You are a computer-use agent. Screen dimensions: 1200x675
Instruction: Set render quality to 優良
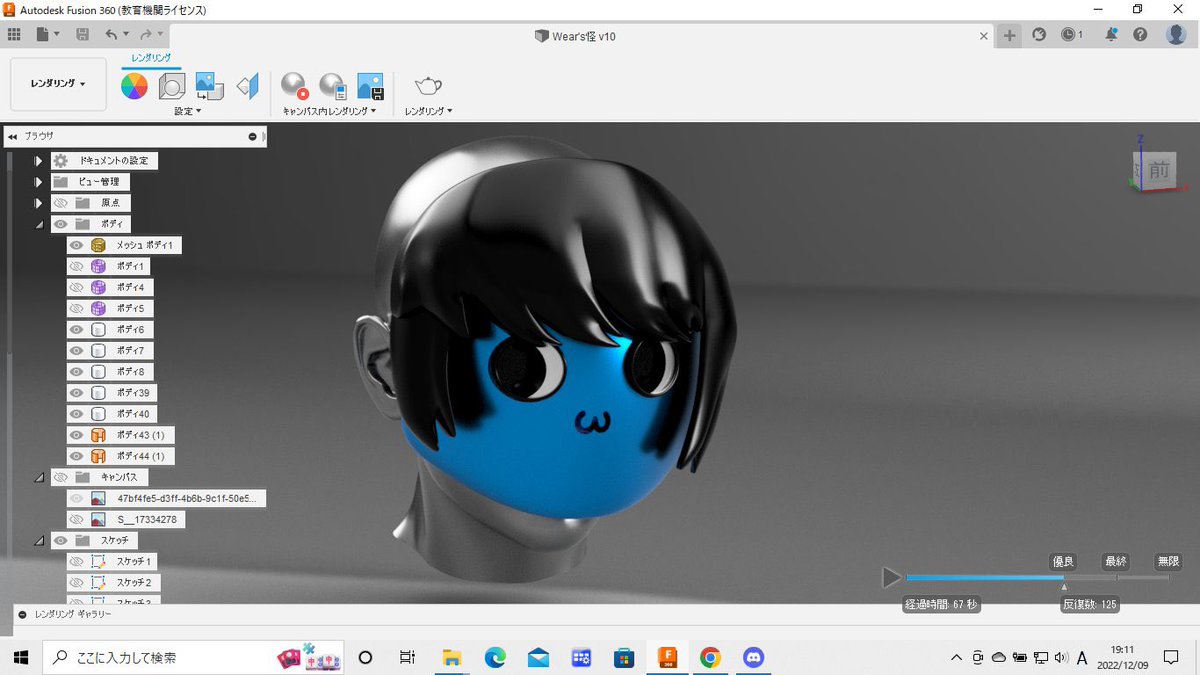pos(1063,562)
